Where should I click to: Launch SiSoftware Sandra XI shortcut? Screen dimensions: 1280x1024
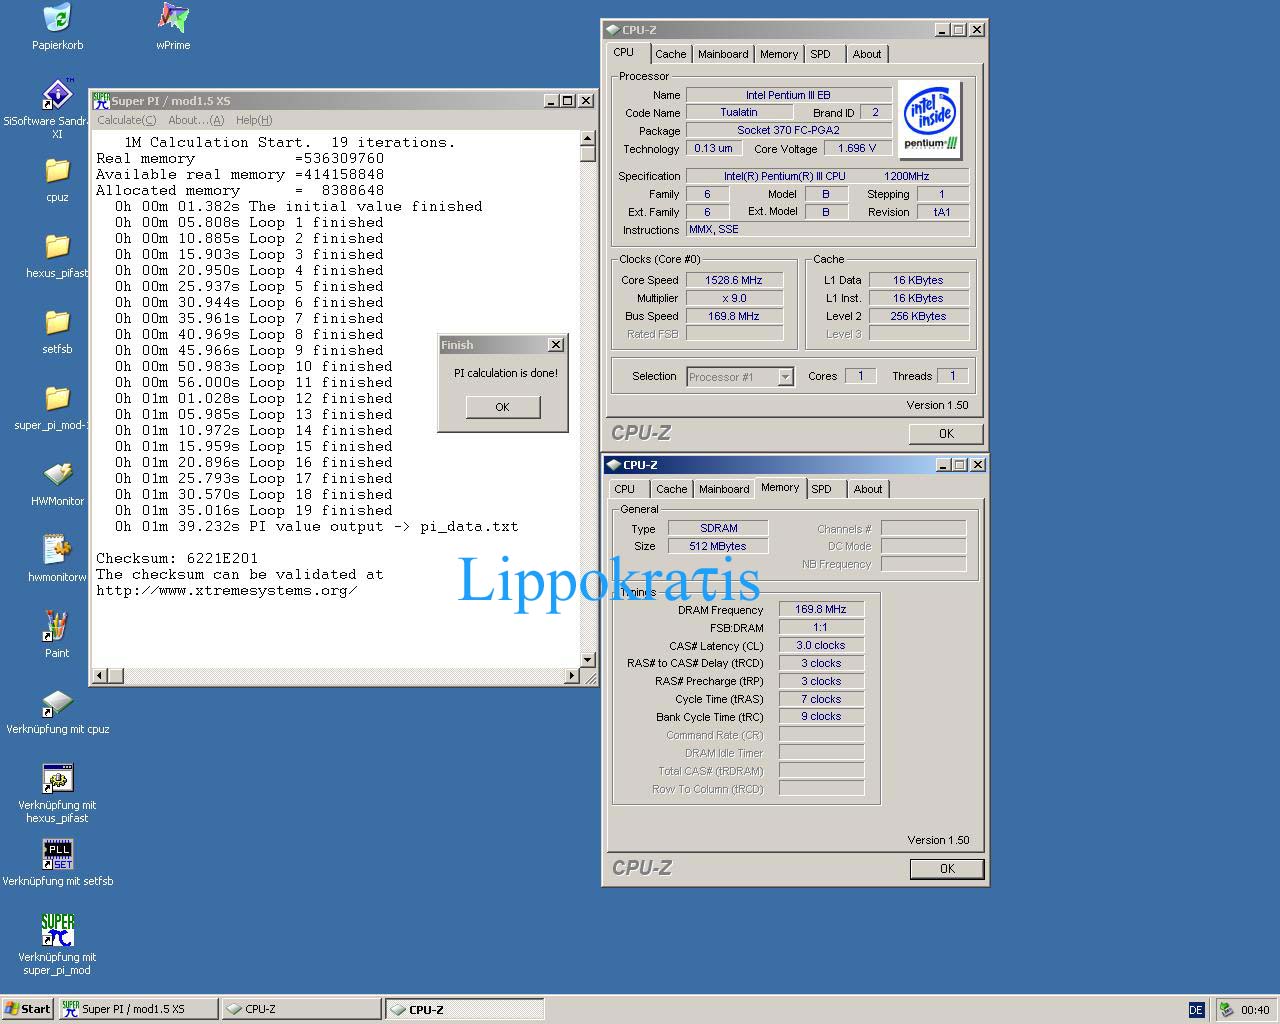pyautogui.click(x=57, y=94)
